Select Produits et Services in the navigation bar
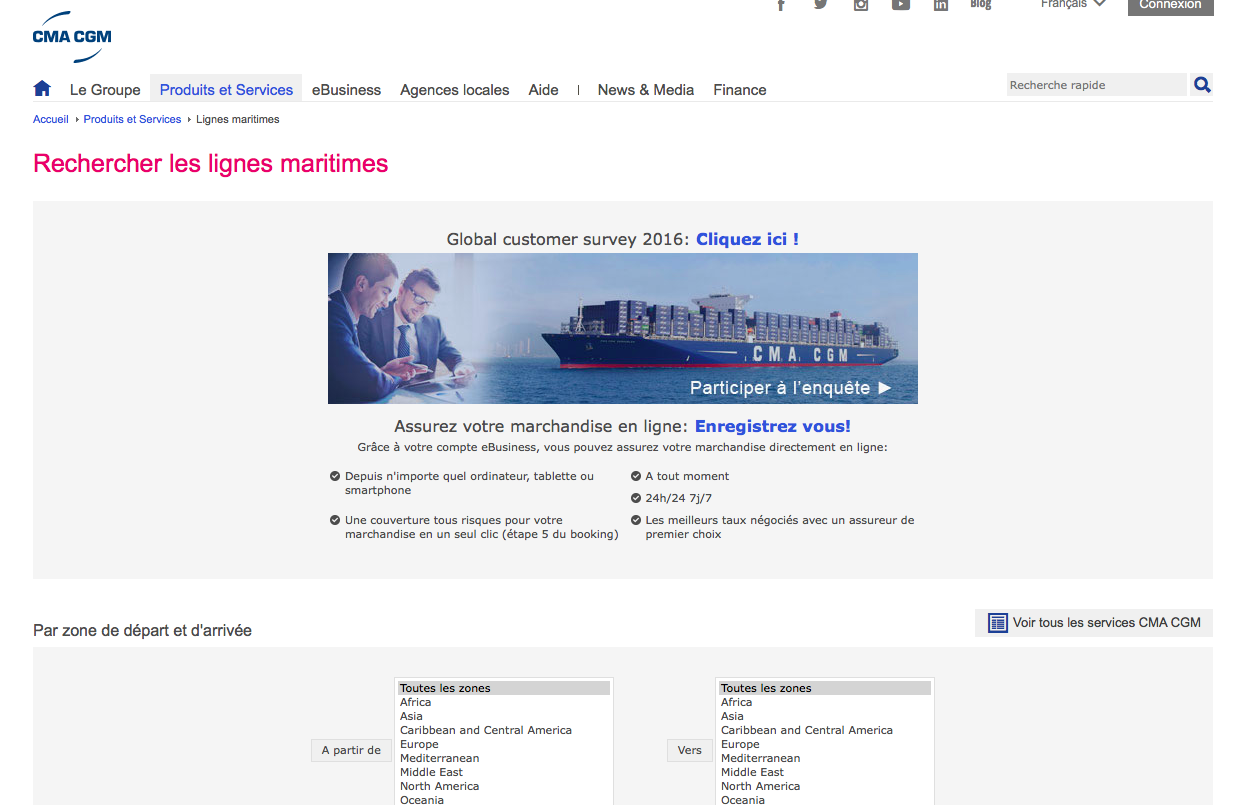 tap(226, 90)
